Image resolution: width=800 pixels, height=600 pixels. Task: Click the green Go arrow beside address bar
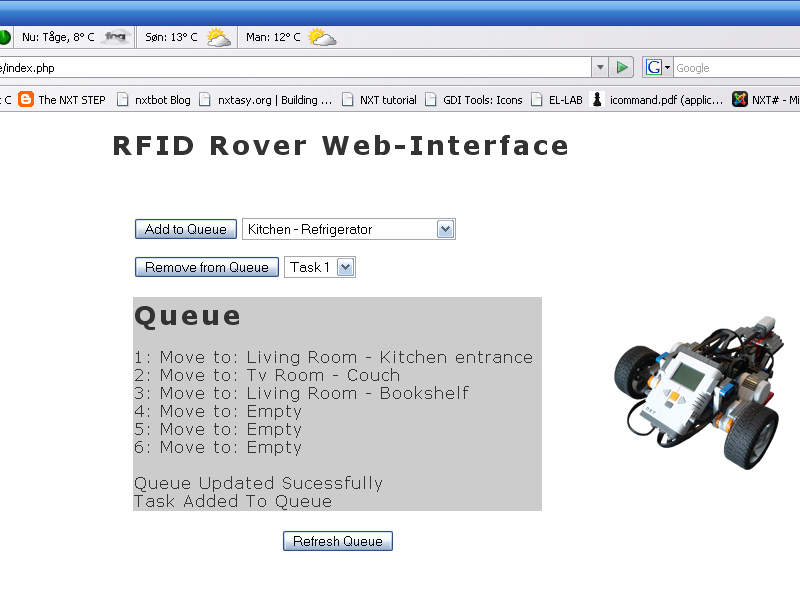(x=621, y=67)
